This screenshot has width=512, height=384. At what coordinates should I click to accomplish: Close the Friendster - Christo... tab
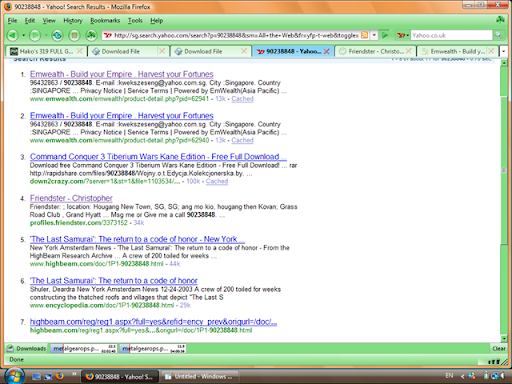point(409,51)
